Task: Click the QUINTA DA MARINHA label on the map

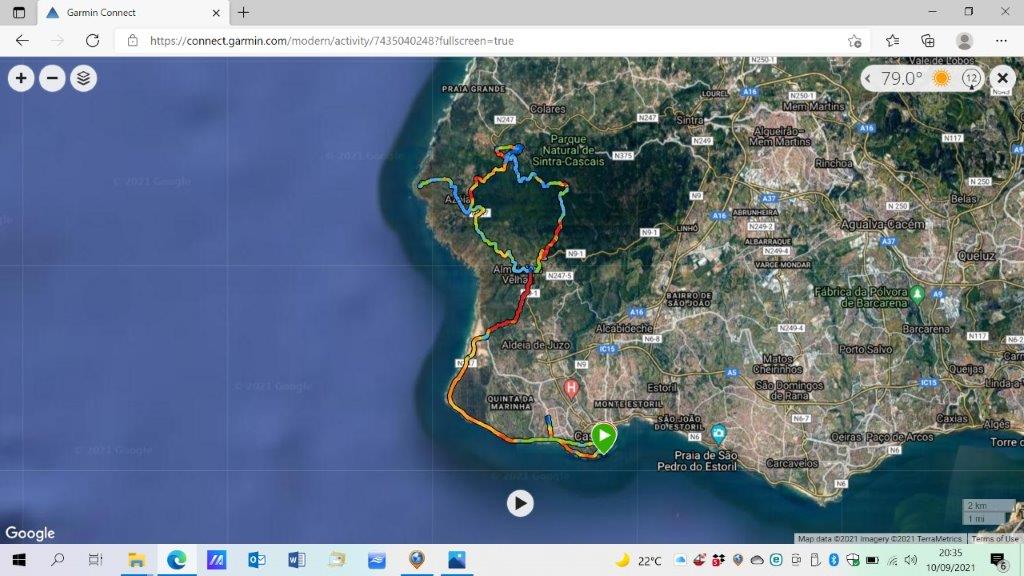Action: click(511, 402)
